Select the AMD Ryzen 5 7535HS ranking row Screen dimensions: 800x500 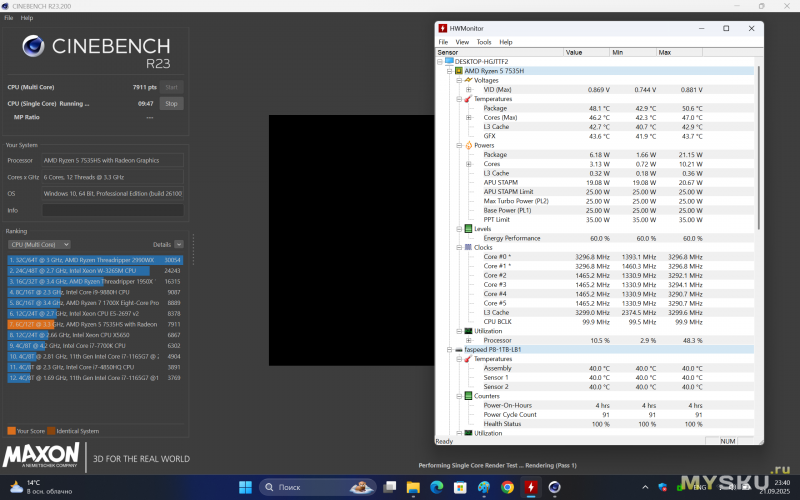[x=95, y=324]
